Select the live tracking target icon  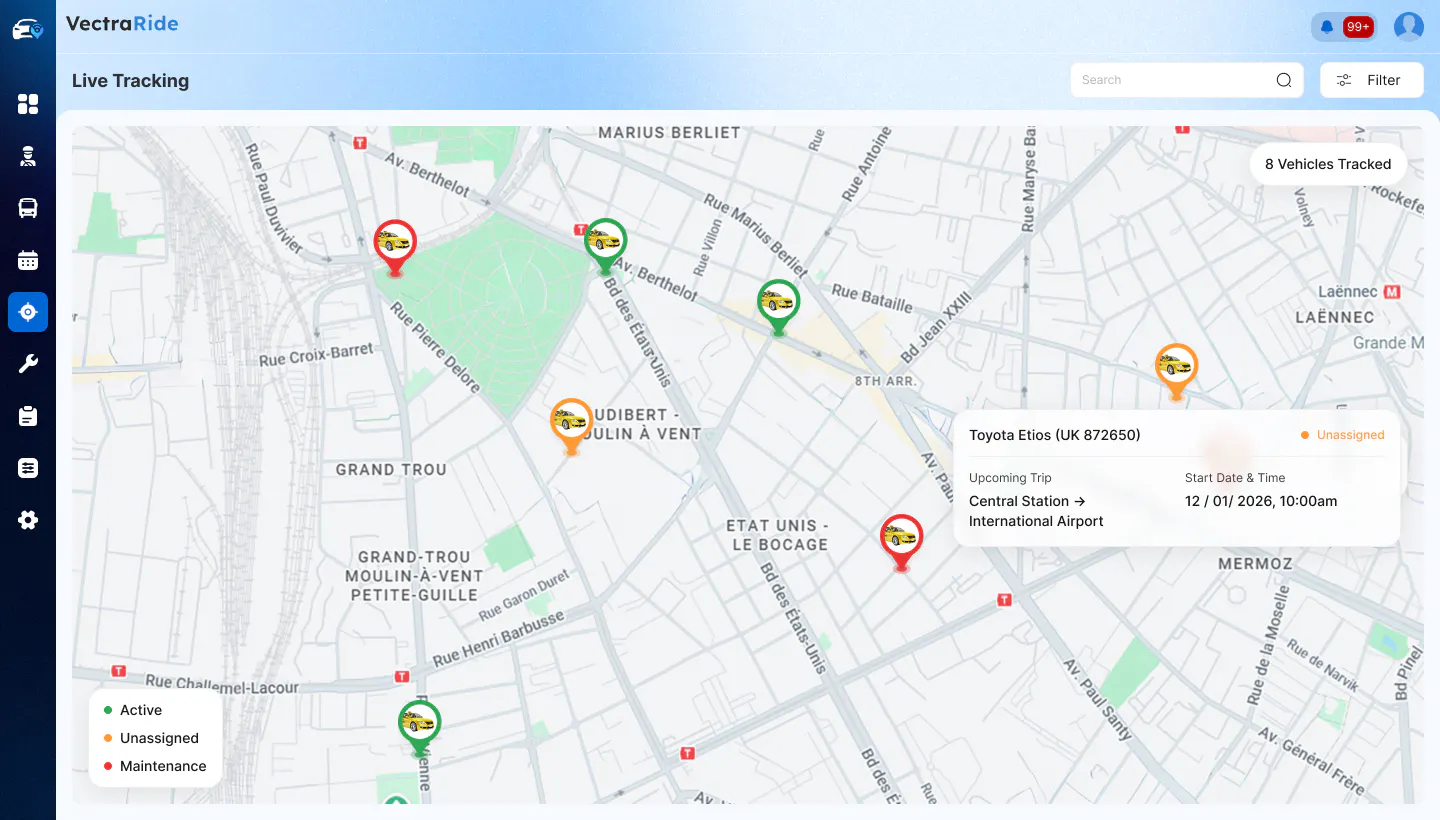click(x=28, y=312)
